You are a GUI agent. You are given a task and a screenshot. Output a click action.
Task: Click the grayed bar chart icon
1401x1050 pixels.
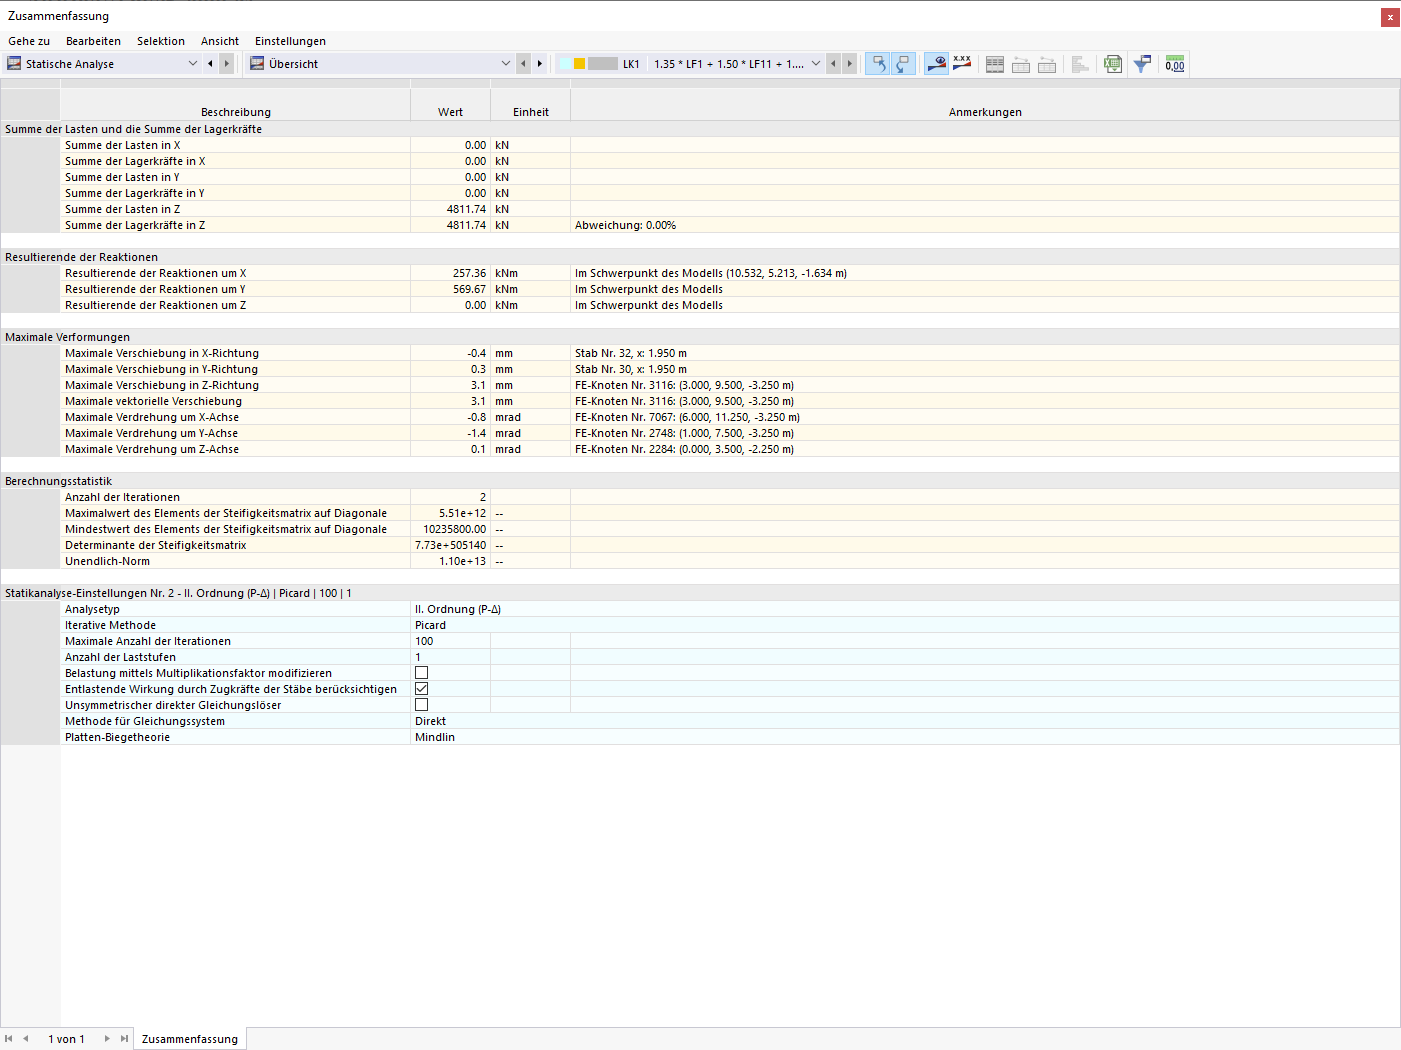[x=1080, y=64]
